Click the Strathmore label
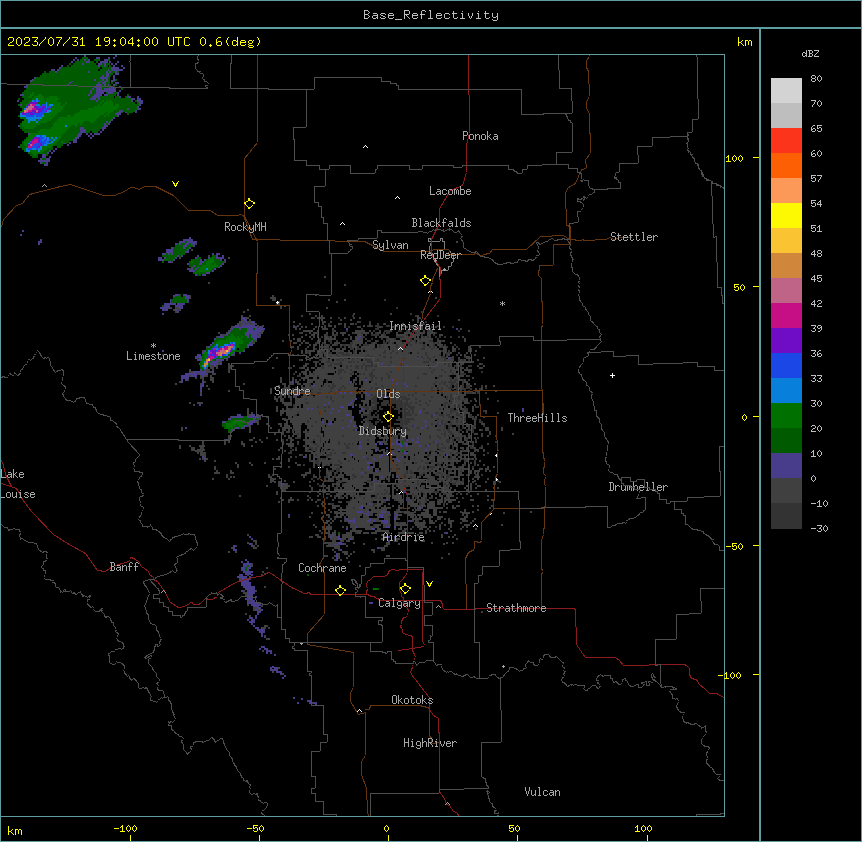 click(x=516, y=608)
